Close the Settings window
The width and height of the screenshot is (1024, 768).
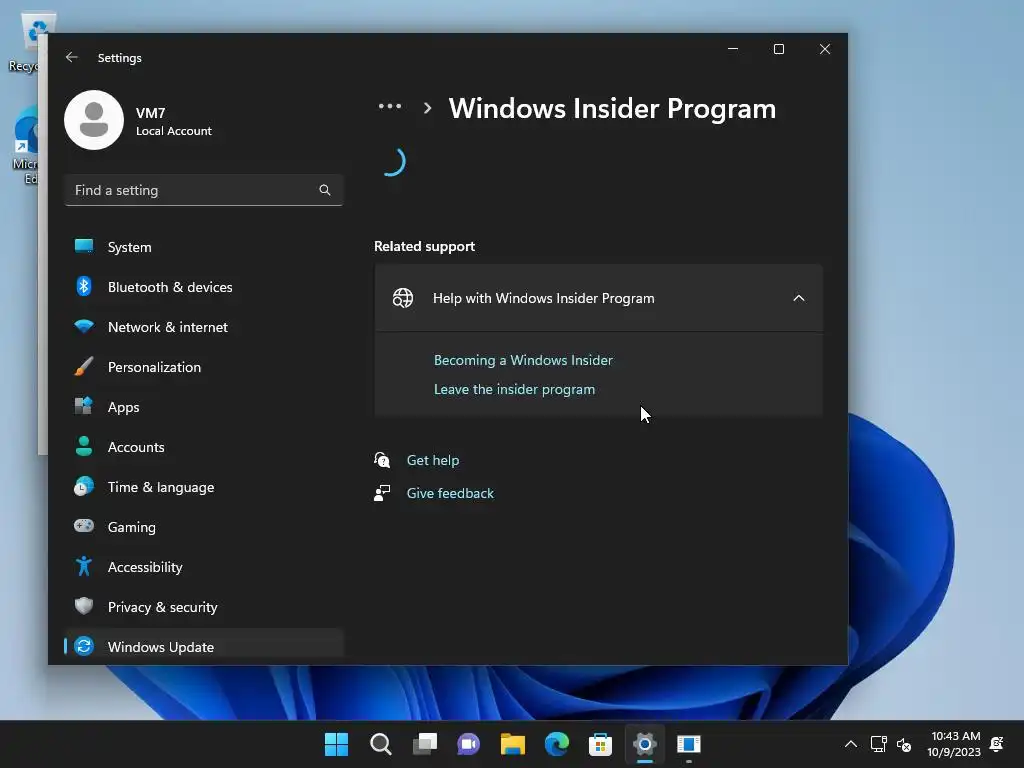(x=825, y=49)
